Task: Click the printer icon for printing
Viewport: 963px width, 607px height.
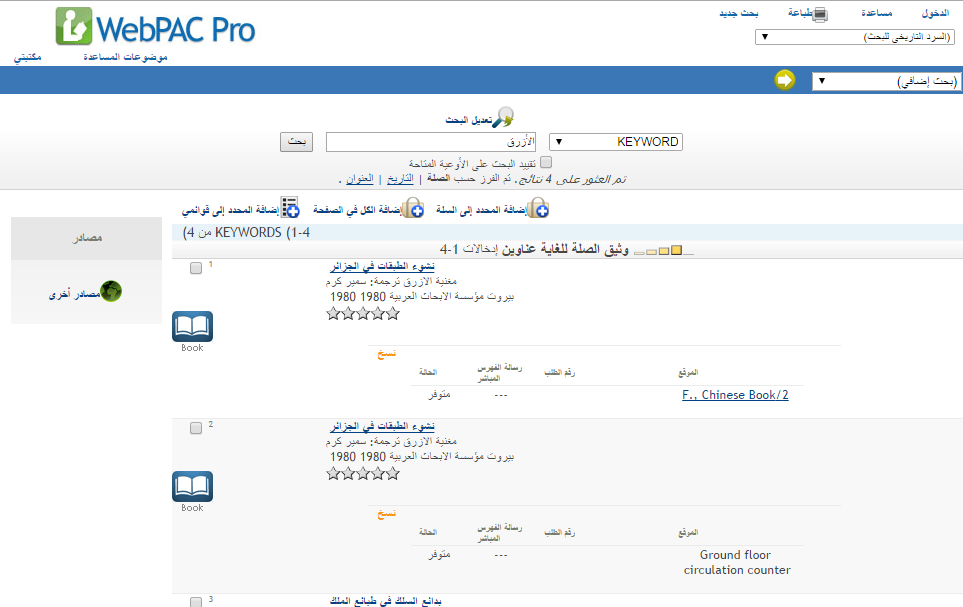Action: pos(820,14)
